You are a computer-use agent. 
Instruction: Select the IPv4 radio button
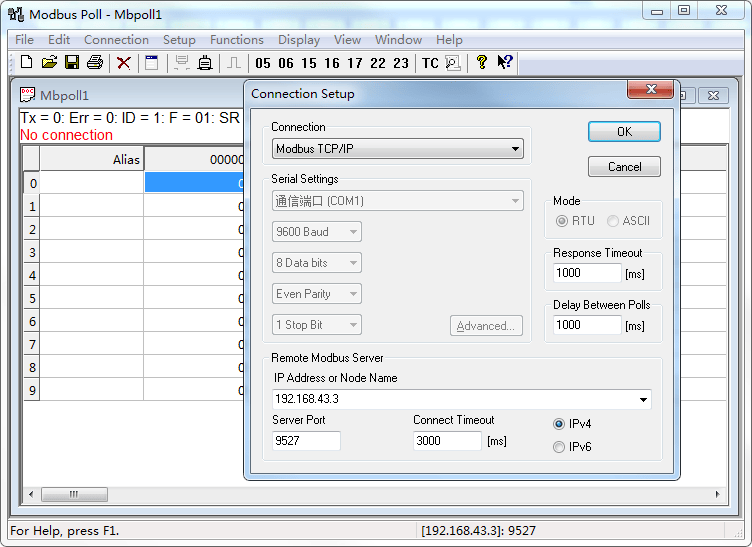click(x=559, y=424)
